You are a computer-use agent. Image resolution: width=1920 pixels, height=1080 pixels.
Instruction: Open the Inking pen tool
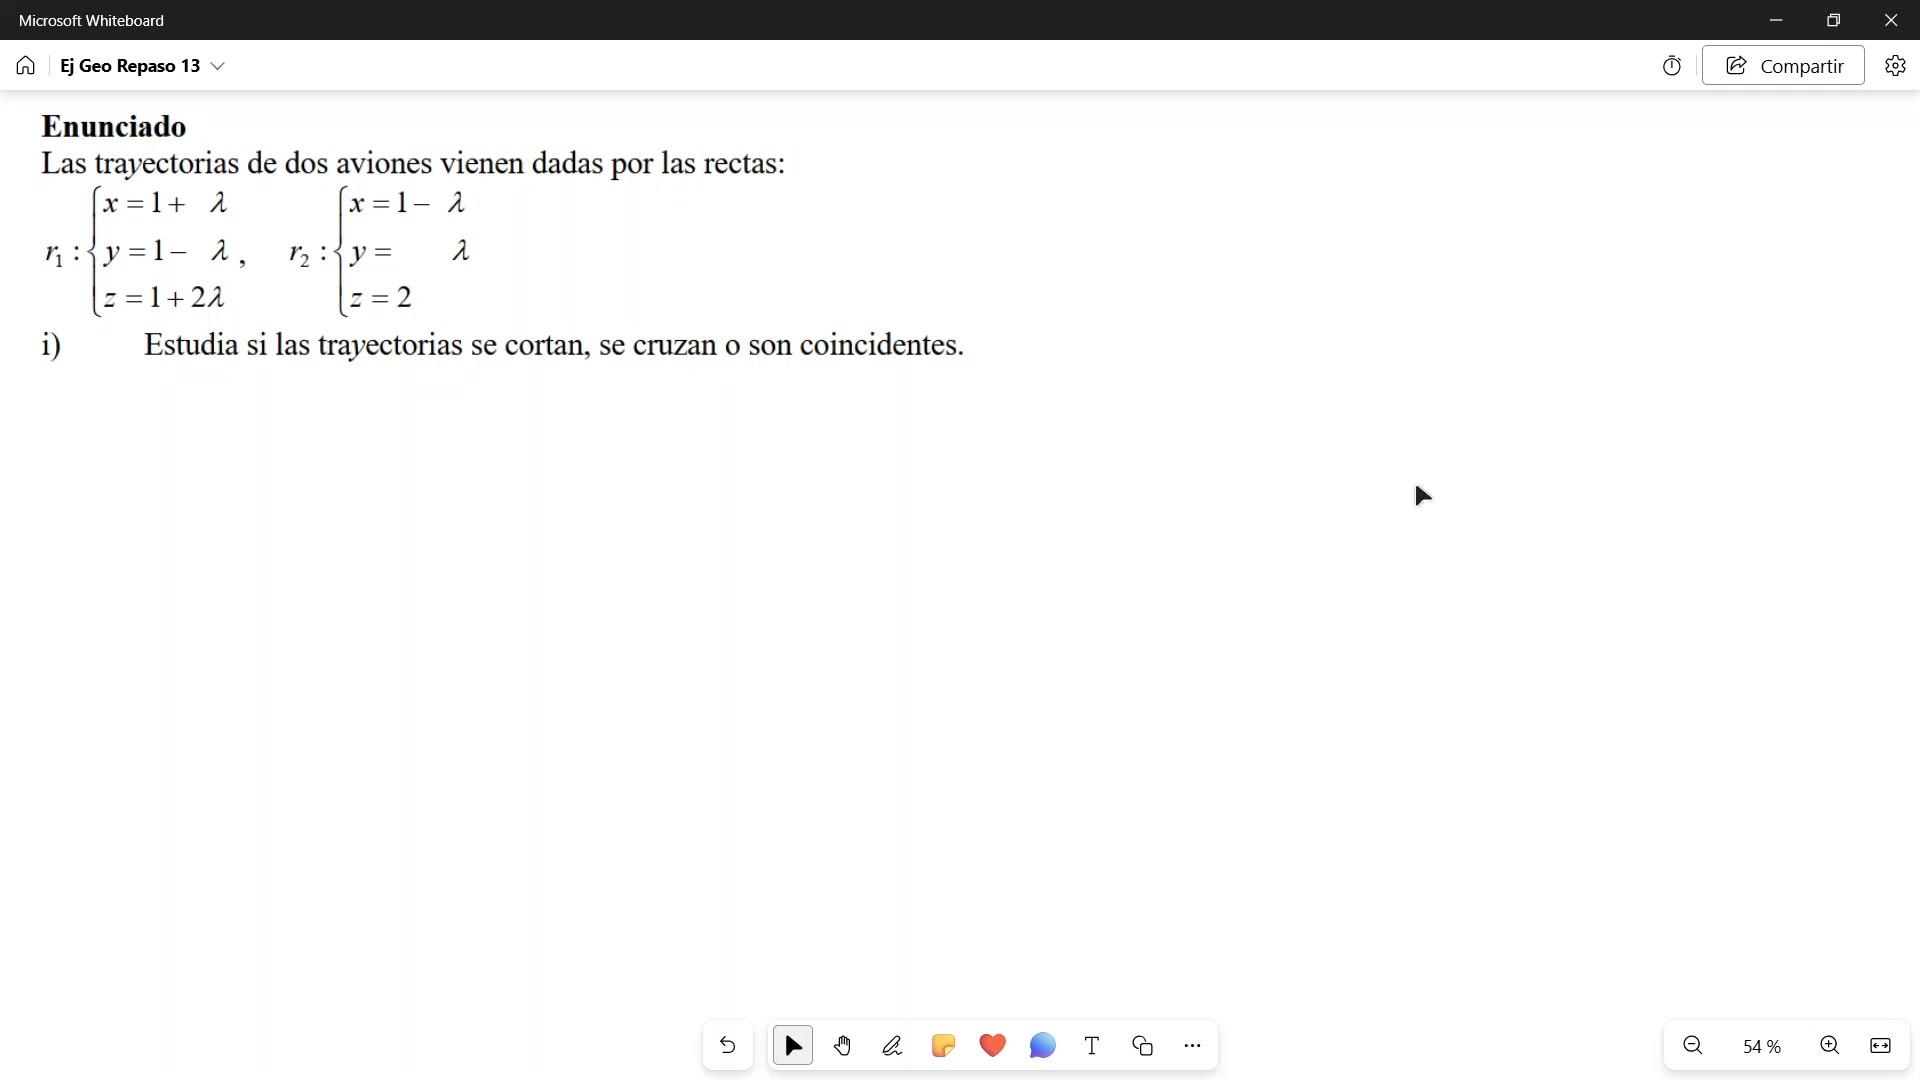point(892,1046)
